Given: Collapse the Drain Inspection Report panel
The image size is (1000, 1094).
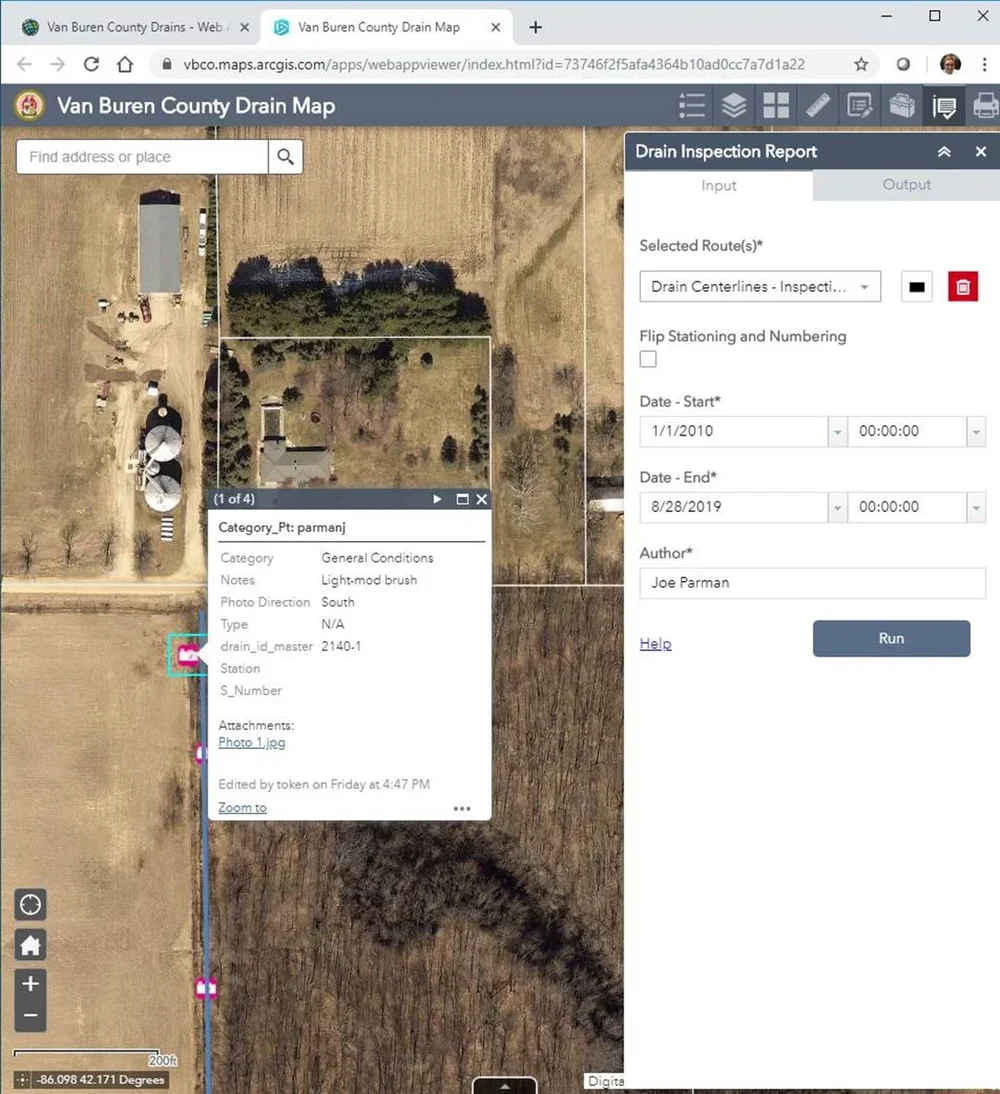Looking at the screenshot, I should (944, 151).
